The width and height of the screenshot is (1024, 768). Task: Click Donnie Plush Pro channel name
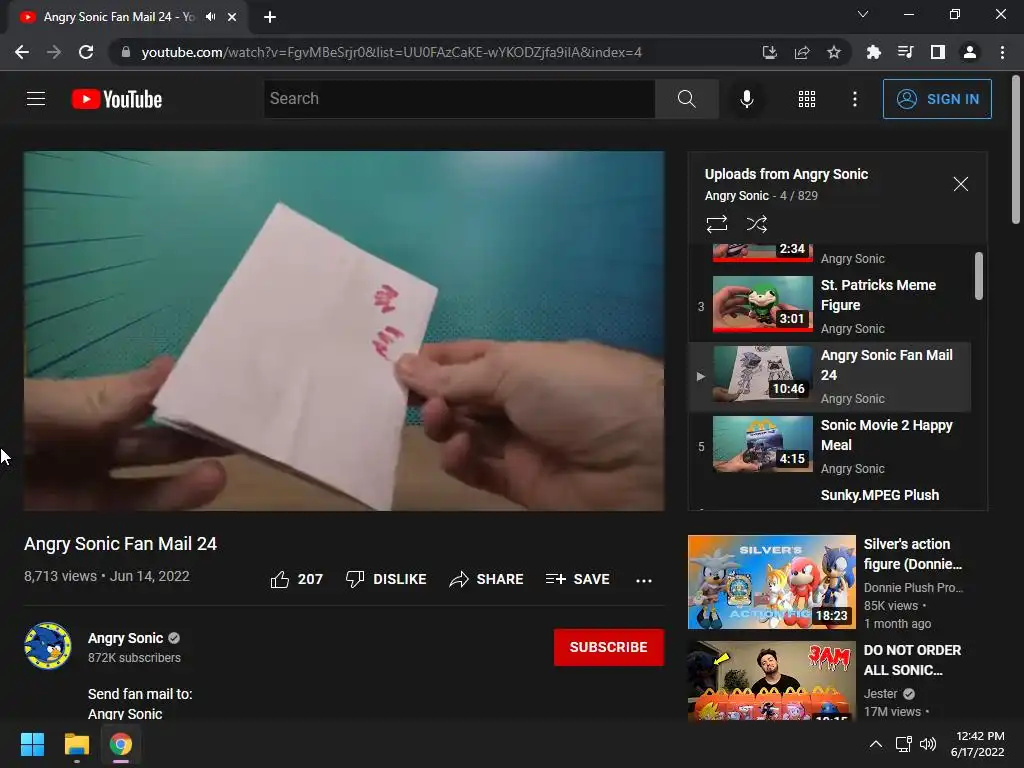[x=913, y=588]
